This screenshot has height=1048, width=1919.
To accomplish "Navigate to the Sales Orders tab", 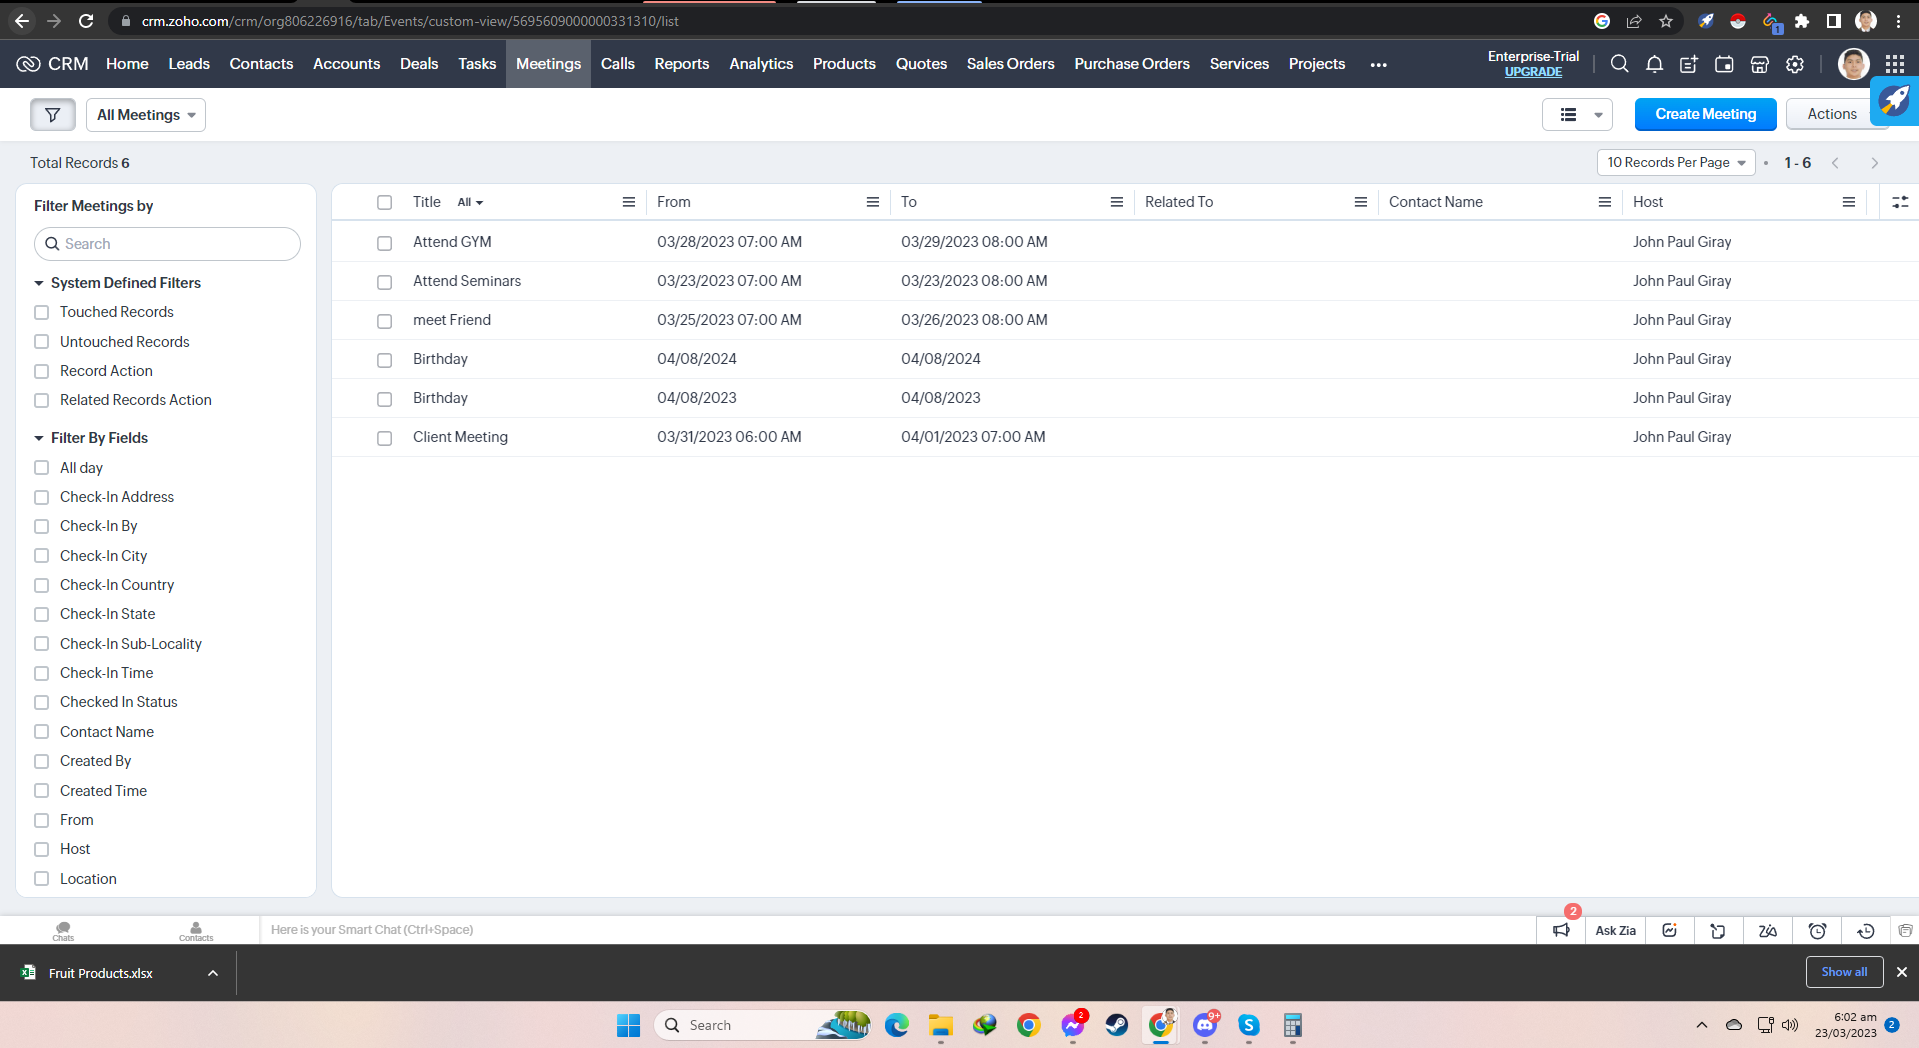I will [1010, 64].
